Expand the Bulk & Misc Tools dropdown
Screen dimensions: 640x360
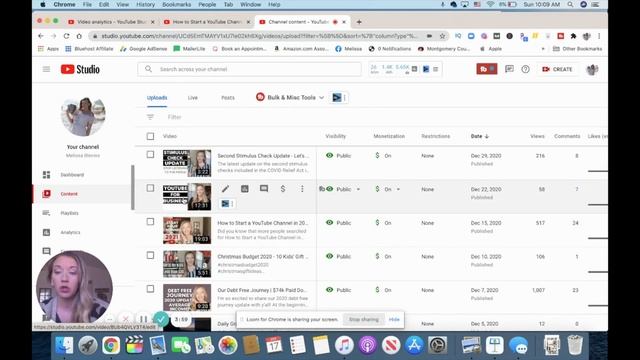290,98
